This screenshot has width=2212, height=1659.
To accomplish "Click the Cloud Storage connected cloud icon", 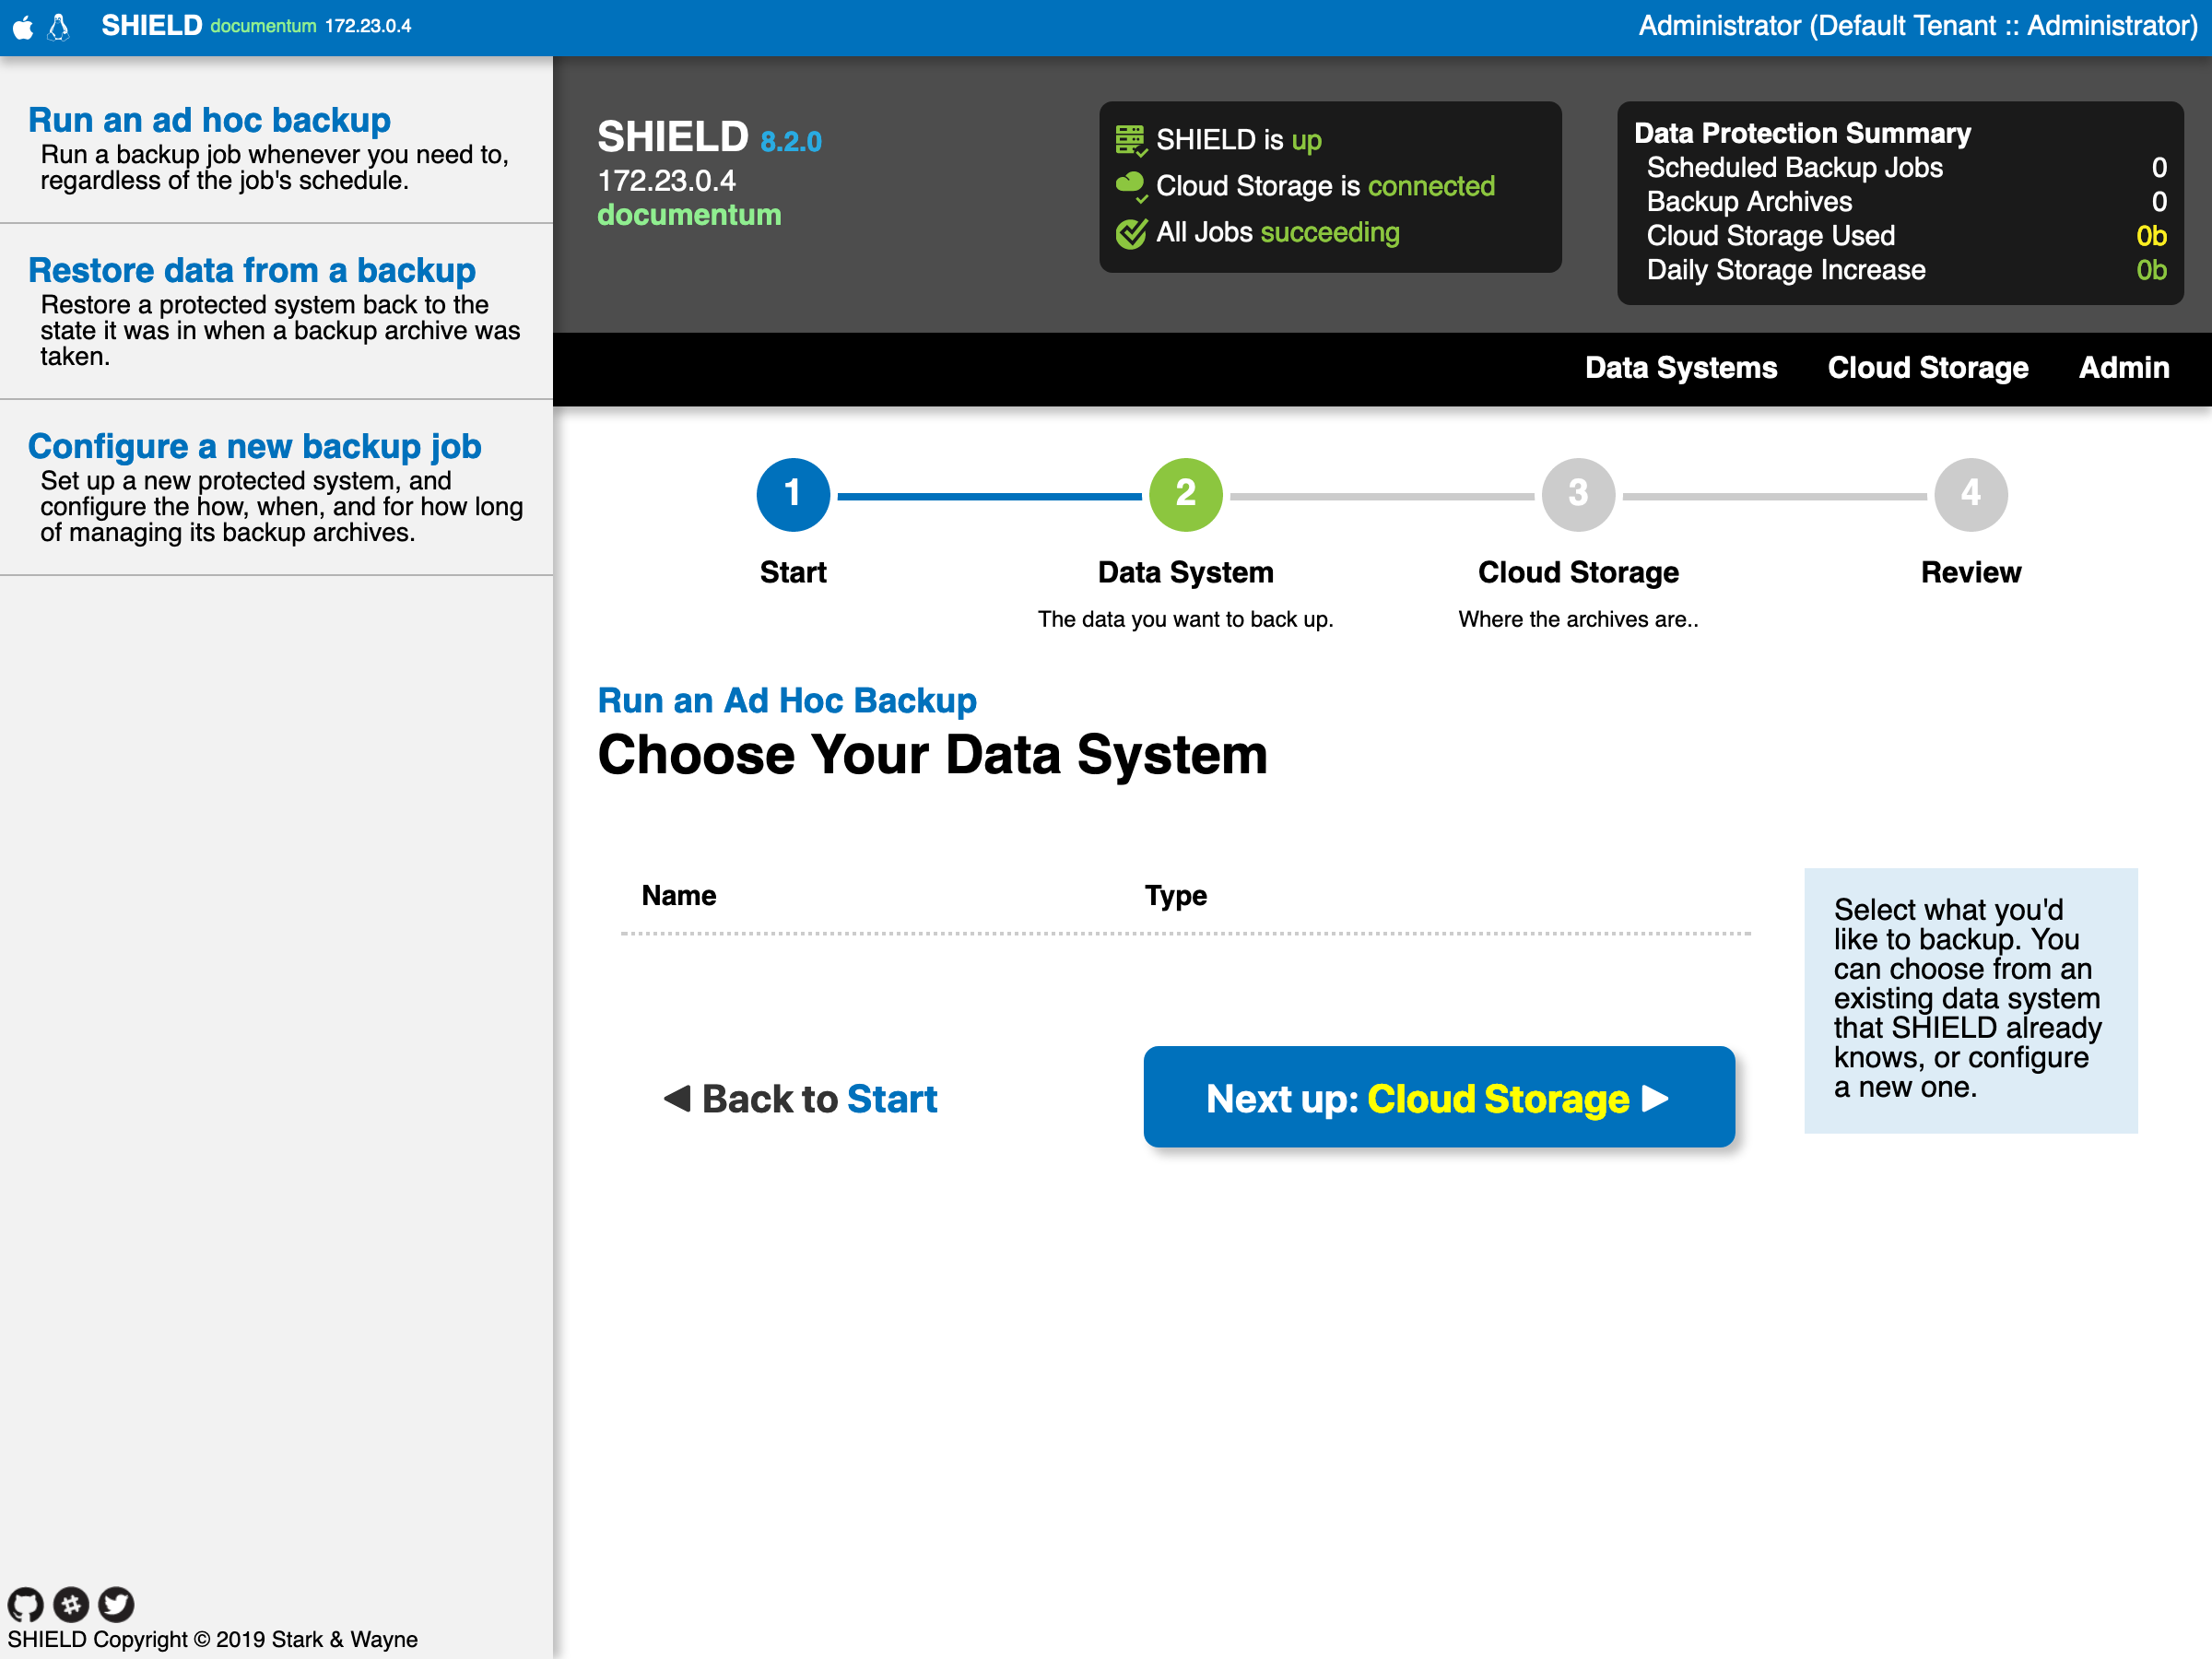I will point(1131,185).
